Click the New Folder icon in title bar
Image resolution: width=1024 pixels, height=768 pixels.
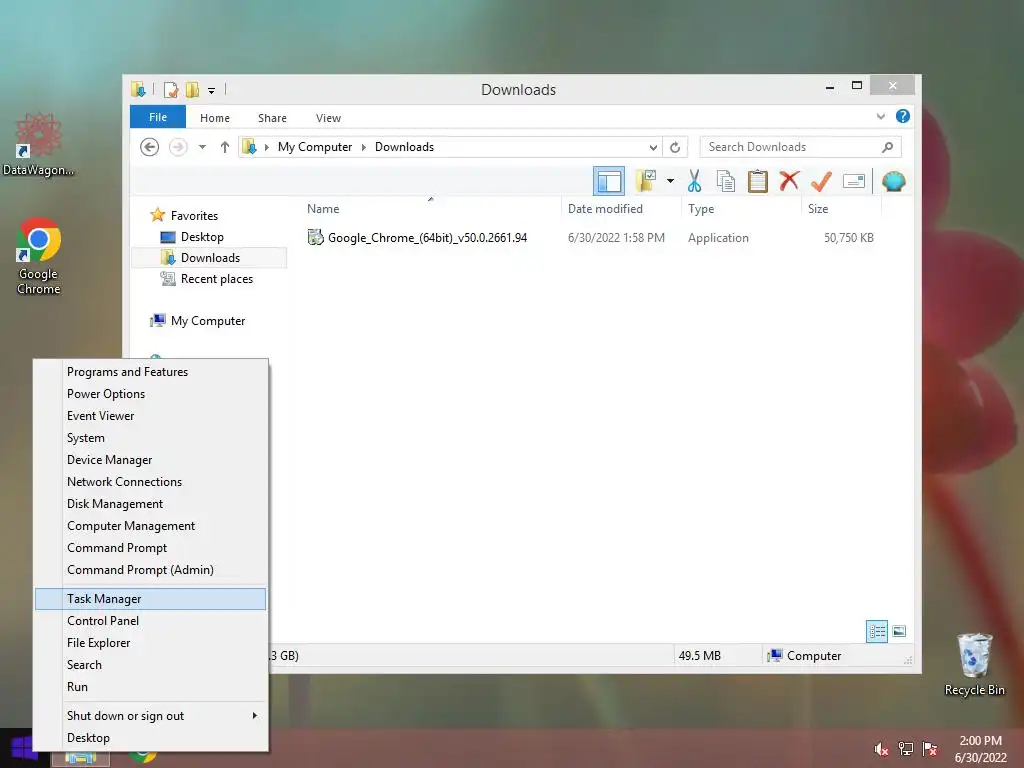(x=193, y=89)
